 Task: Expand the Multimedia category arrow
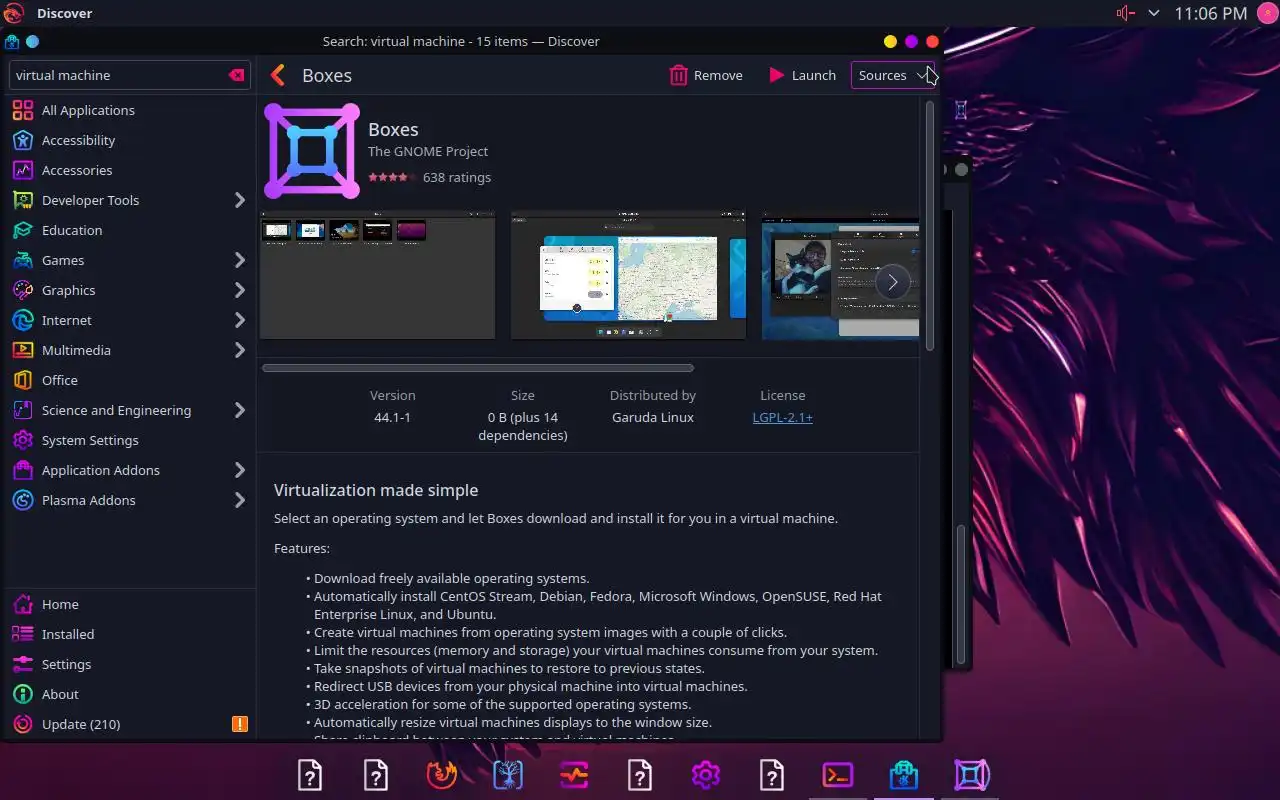(239, 350)
